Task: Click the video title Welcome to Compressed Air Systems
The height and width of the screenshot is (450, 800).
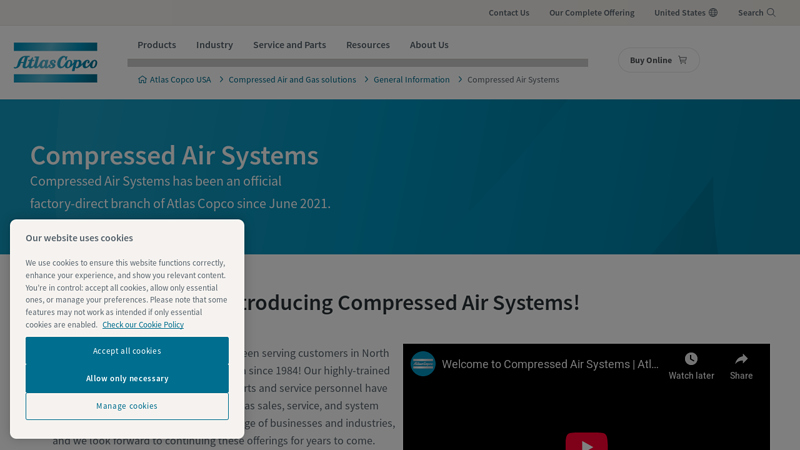Action: click(550, 364)
